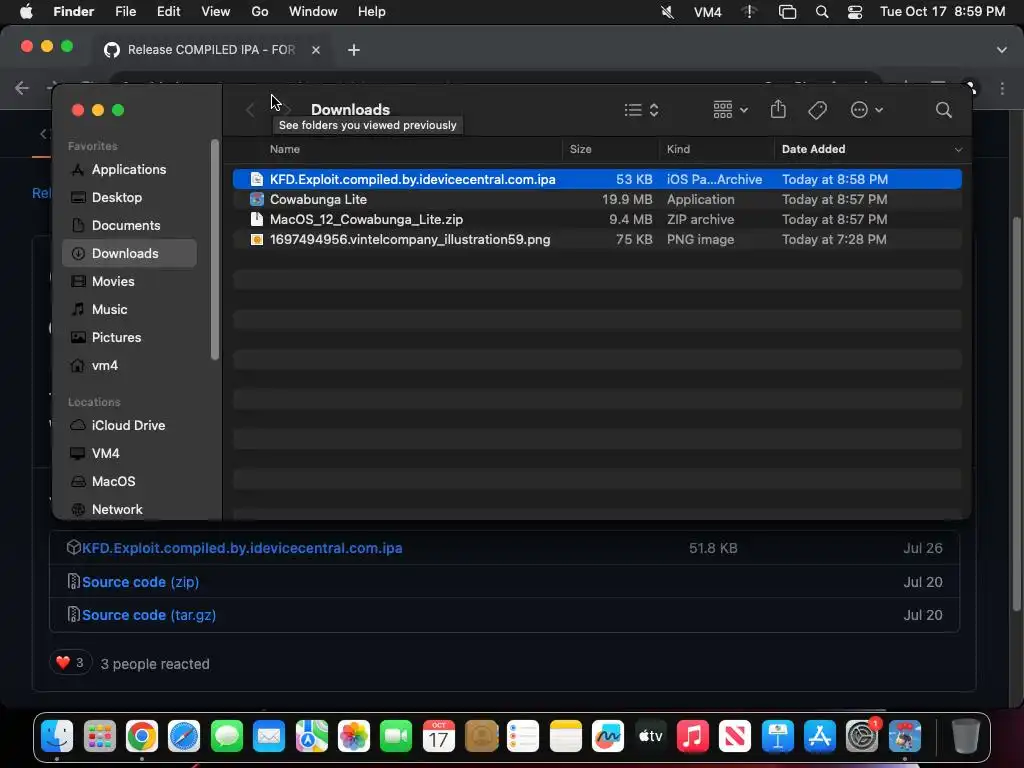The width and height of the screenshot is (1024, 768).
Task: Sort files by Name column header
Action: [285, 150]
